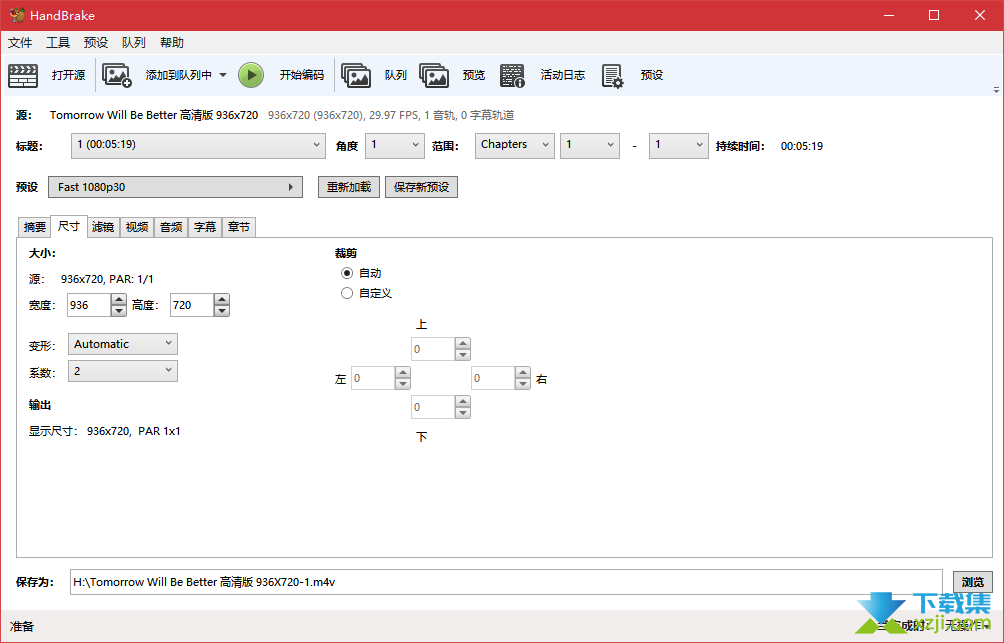Click the 打开源 toolbar label
The image size is (1004, 643).
click(x=69, y=75)
